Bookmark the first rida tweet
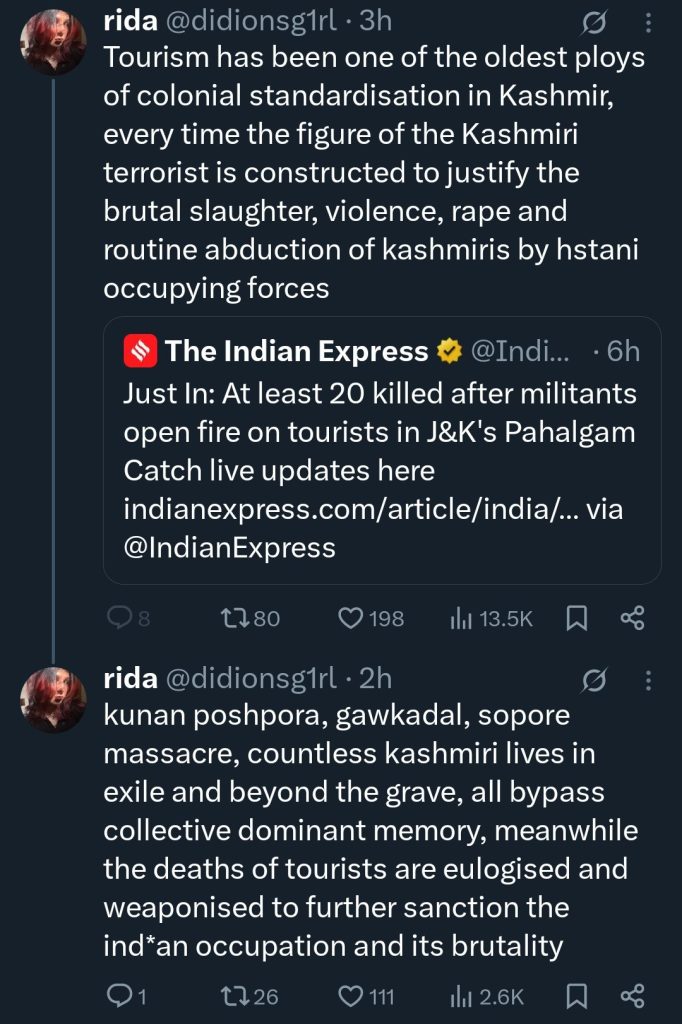 pos(577,619)
